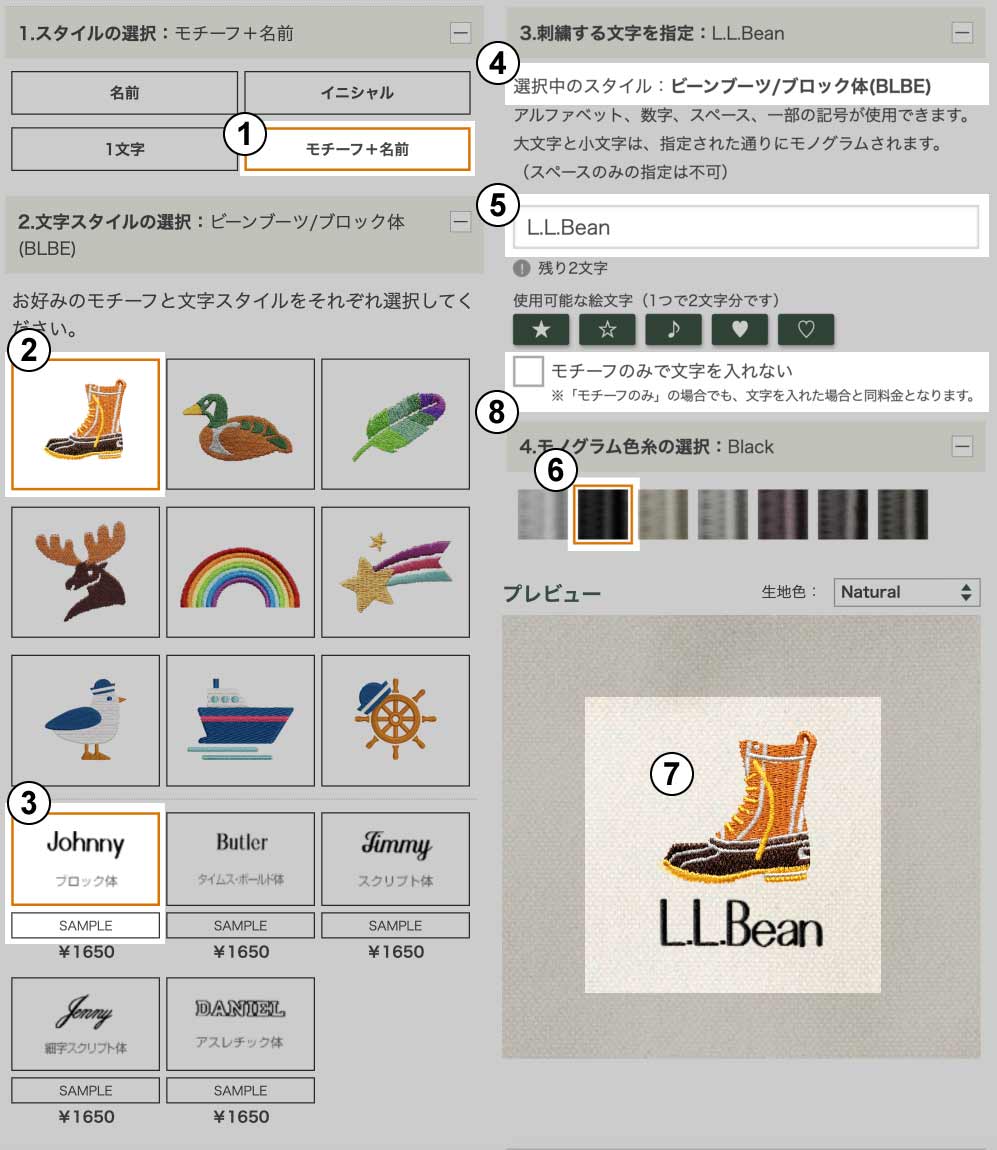Select the black thread color swatch
The width and height of the screenshot is (997, 1150).
tap(602, 515)
